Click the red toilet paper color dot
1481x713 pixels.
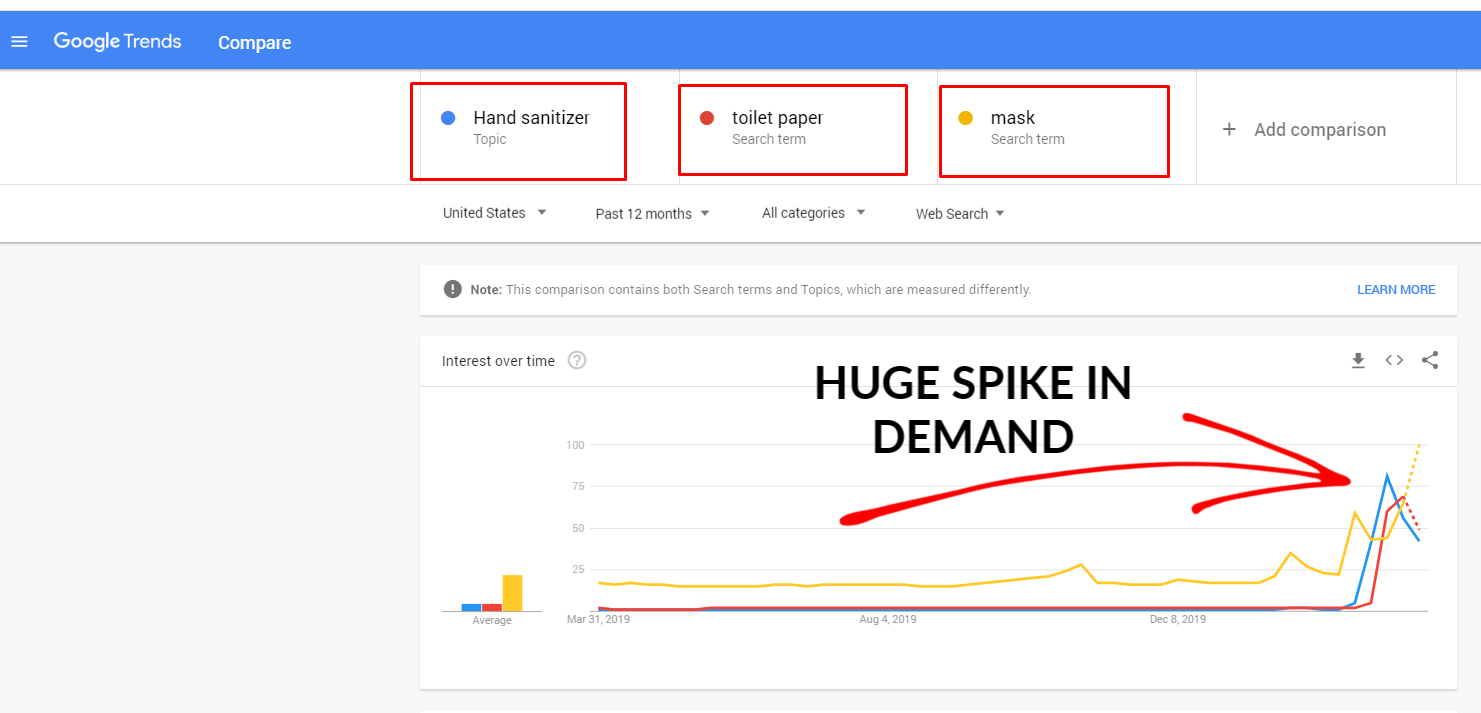click(x=707, y=118)
